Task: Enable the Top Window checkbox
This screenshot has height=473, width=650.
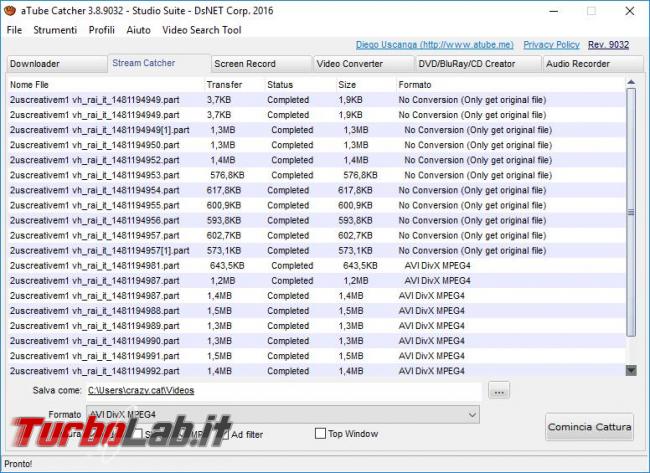Action: 320,434
